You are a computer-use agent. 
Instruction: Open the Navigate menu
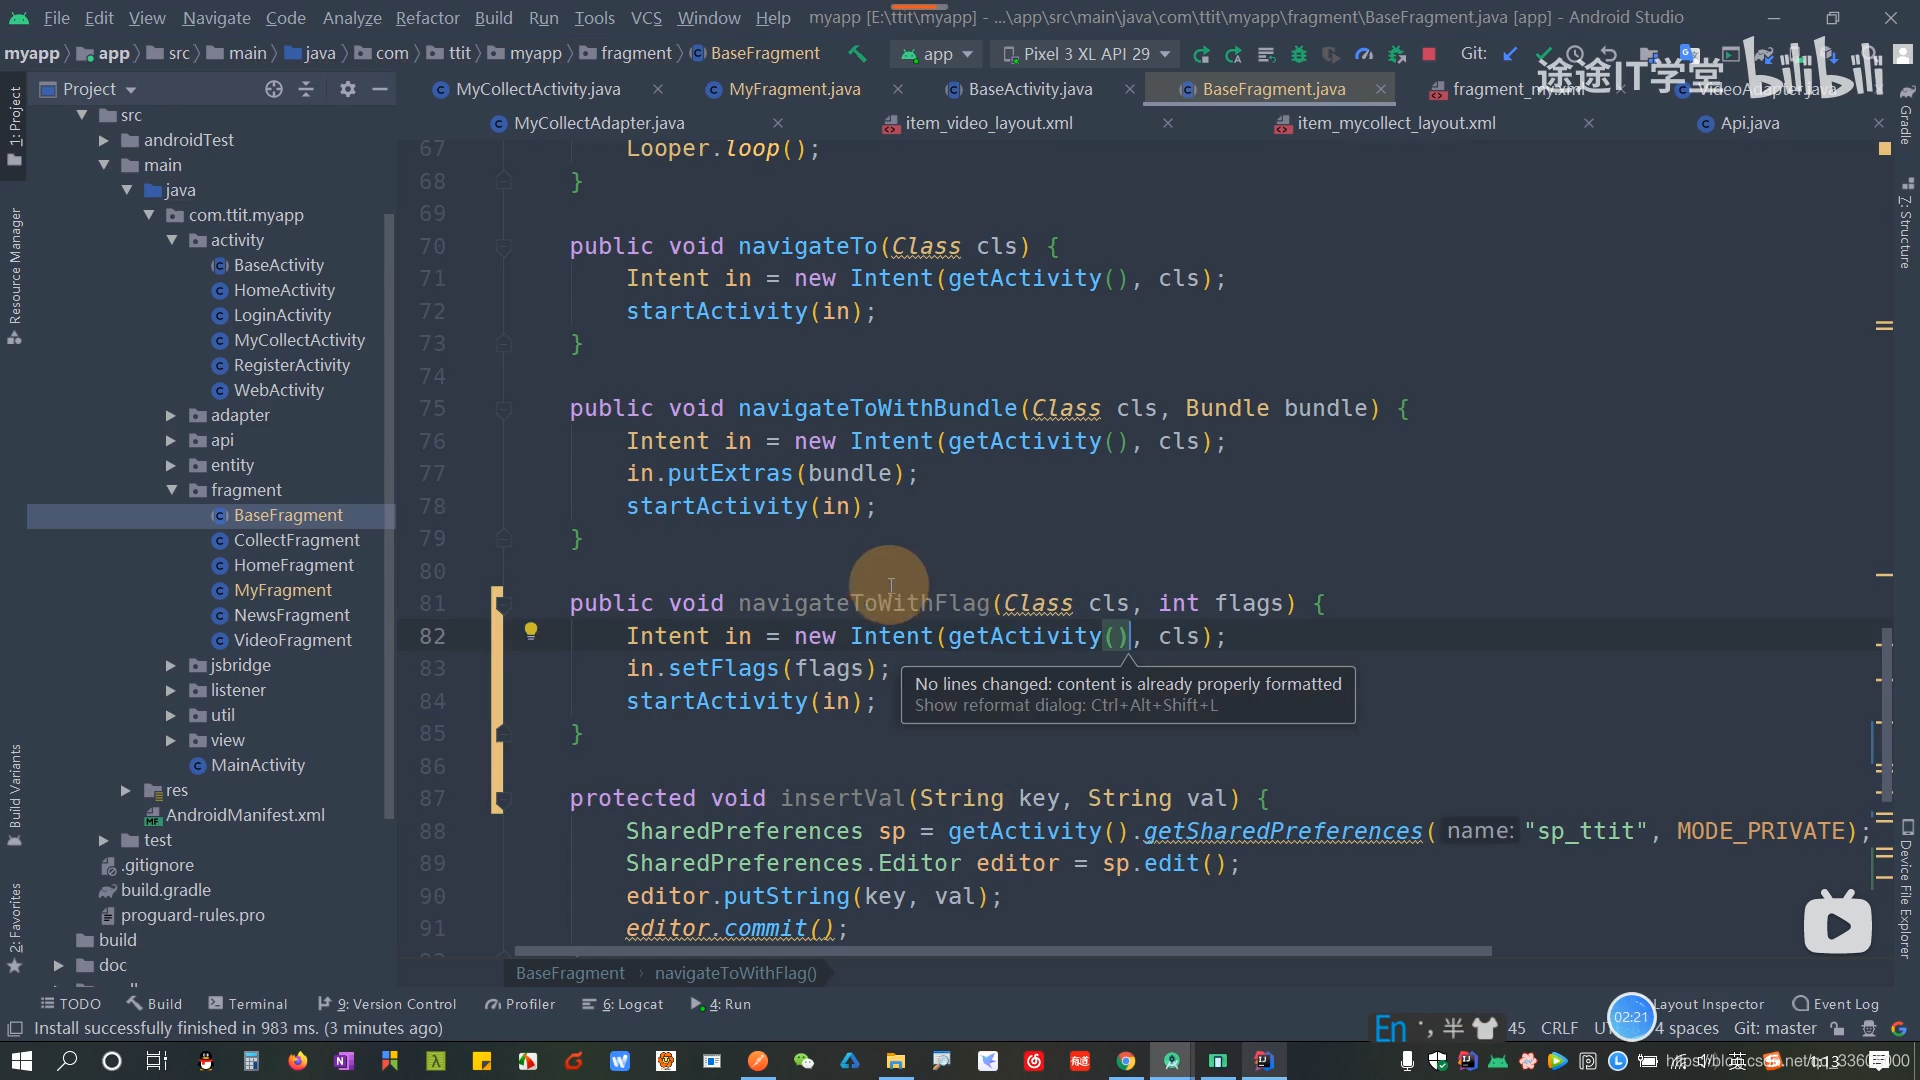click(216, 18)
